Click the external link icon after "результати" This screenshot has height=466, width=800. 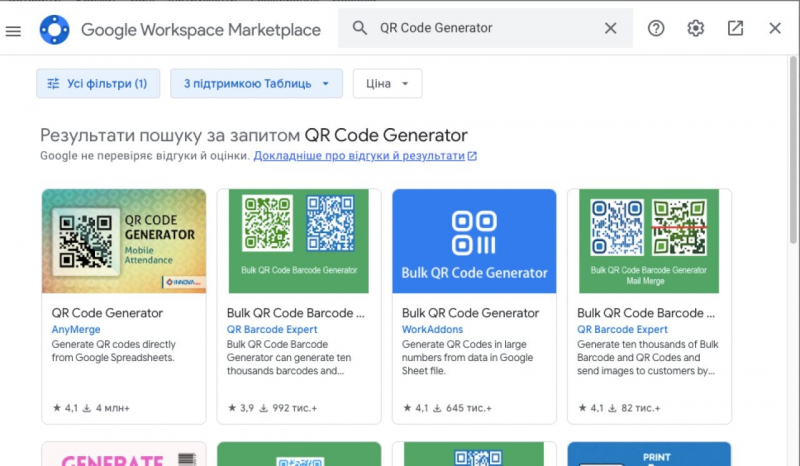(x=472, y=156)
